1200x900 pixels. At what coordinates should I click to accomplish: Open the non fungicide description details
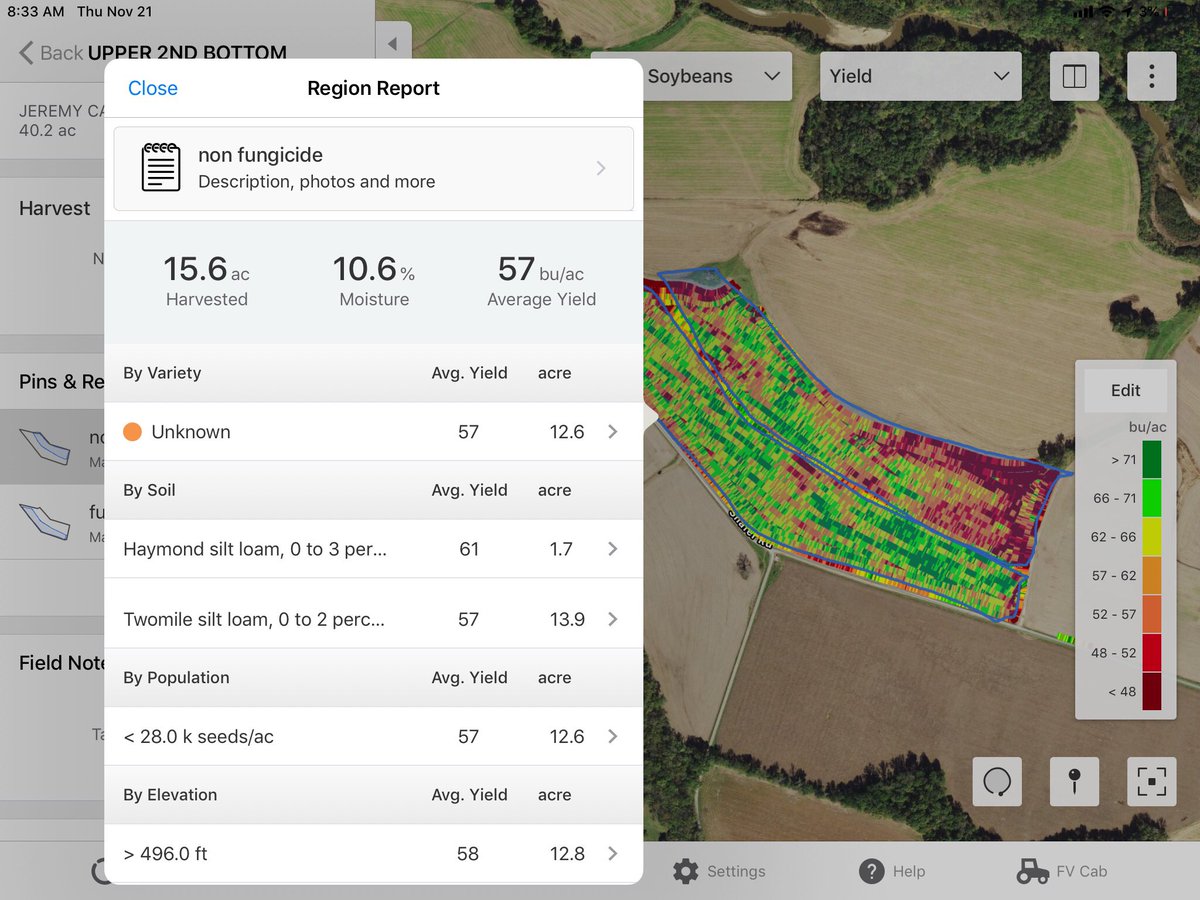600,168
